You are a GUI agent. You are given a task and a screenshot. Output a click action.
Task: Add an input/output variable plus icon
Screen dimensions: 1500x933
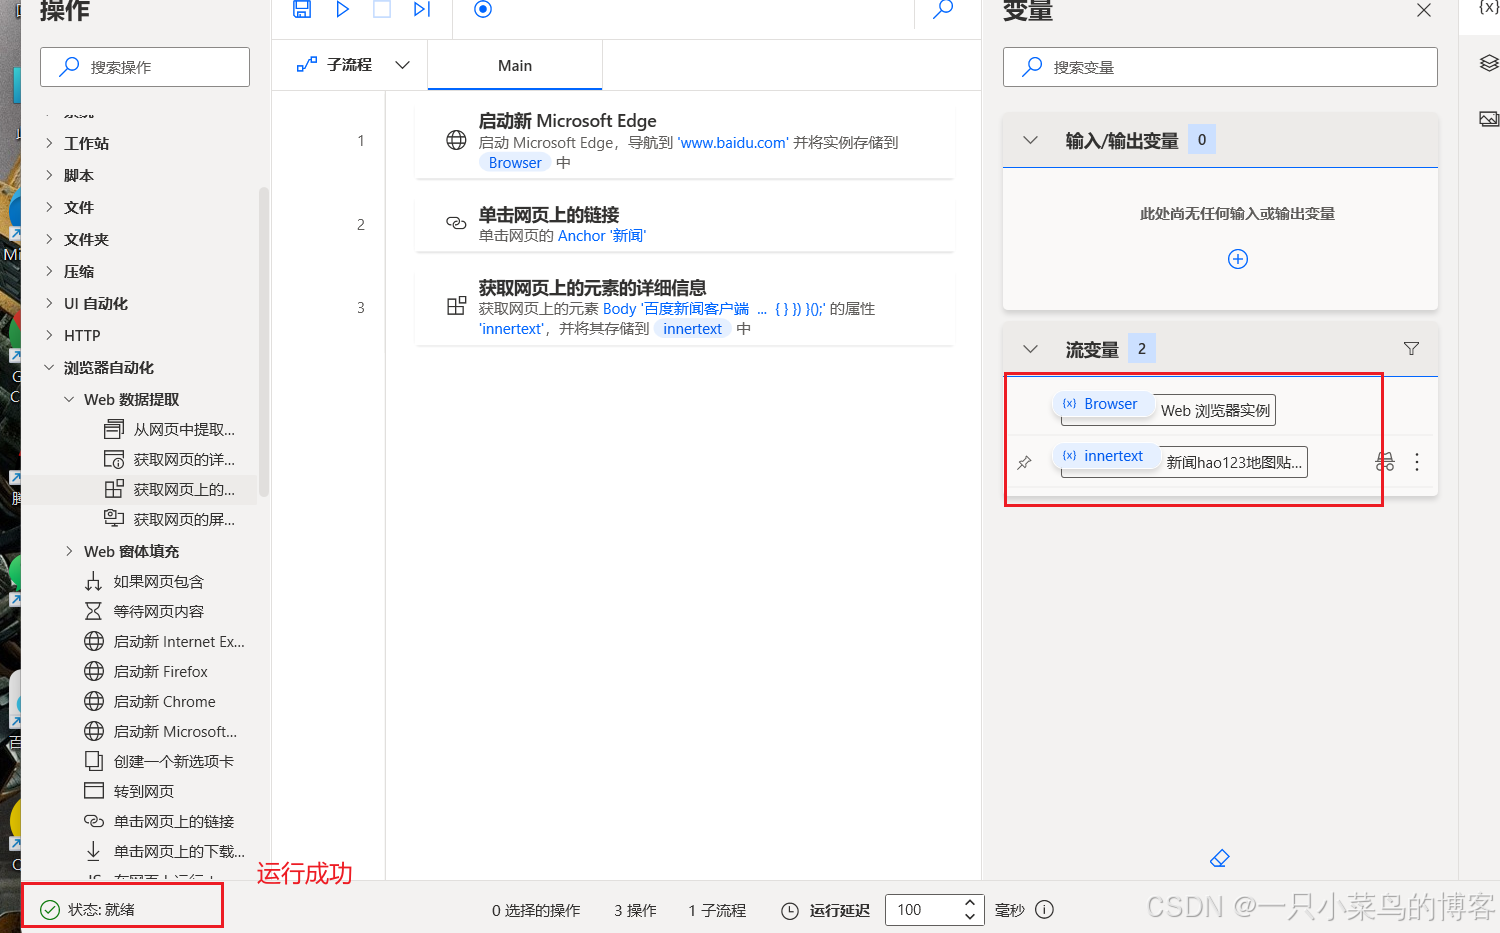click(1238, 259)
